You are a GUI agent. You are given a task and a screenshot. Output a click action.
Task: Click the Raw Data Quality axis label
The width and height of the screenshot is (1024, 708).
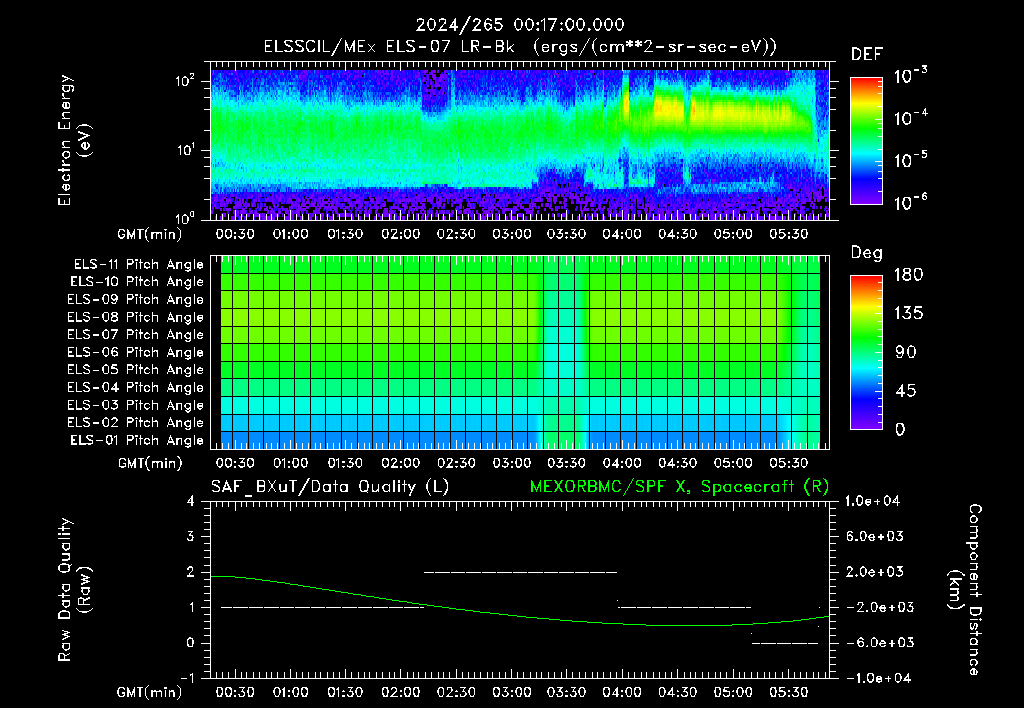click(x=74, y=590)
